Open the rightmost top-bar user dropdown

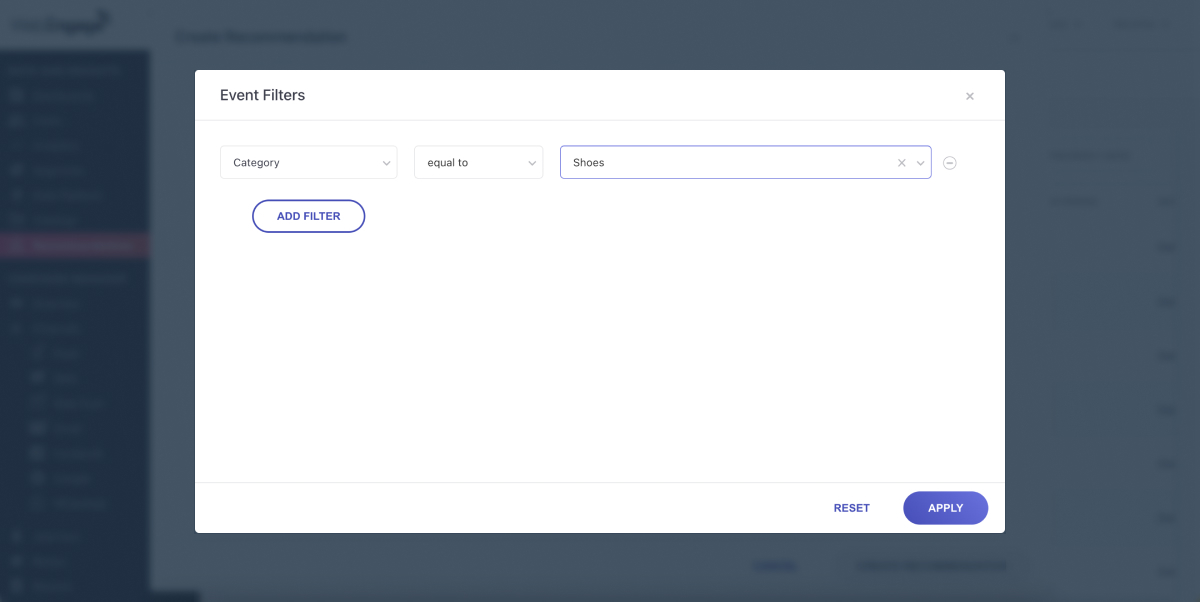click(x=1140, y=24)
